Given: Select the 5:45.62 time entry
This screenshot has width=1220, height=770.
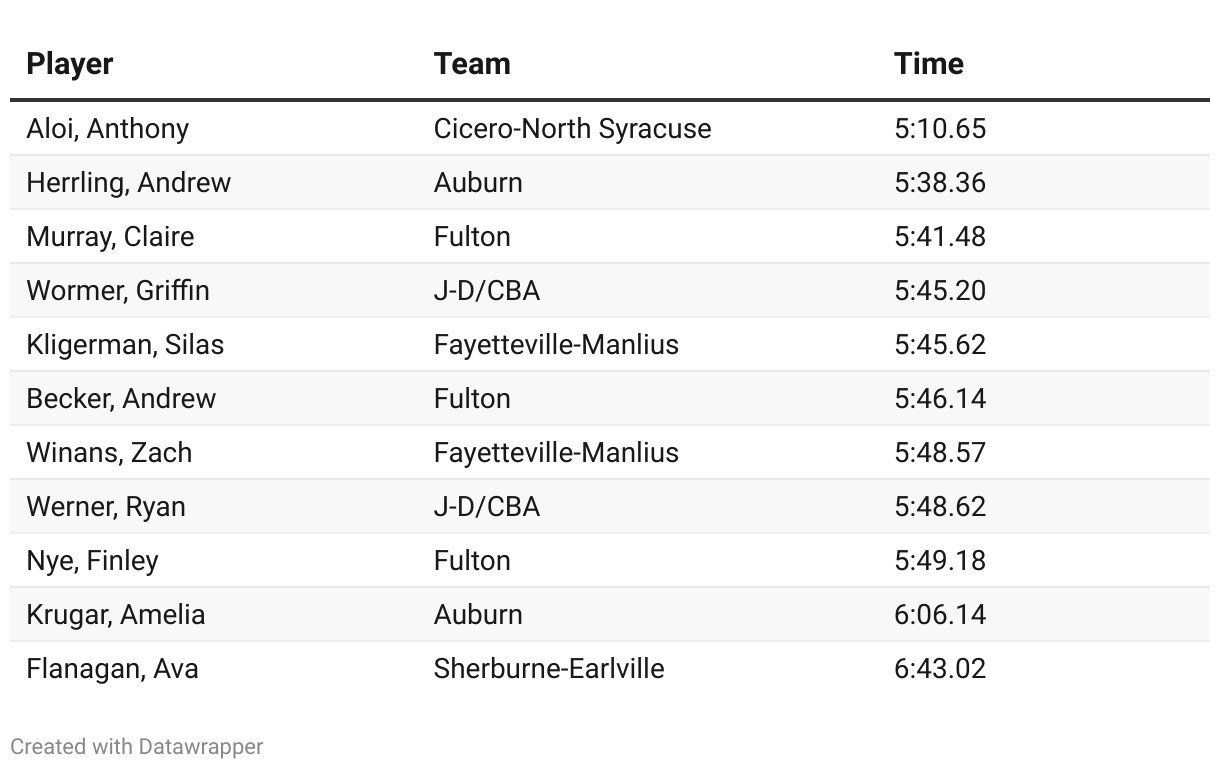Looking at the screenshot, I should point(940,345).
